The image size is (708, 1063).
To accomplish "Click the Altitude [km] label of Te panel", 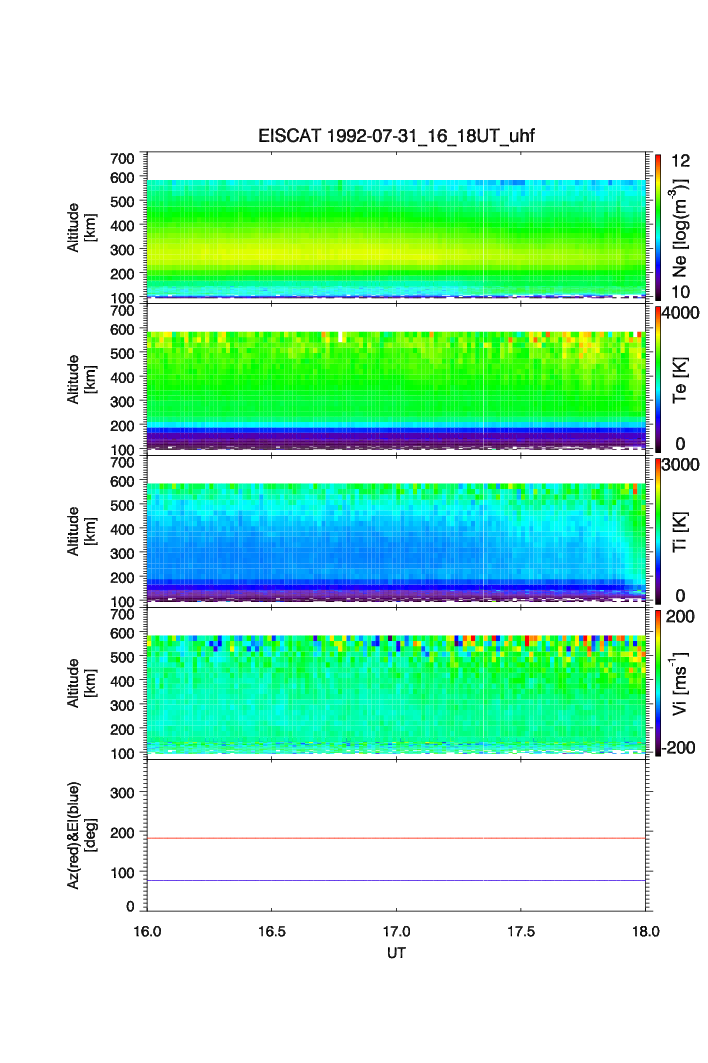I will click(x=81, y=380).
